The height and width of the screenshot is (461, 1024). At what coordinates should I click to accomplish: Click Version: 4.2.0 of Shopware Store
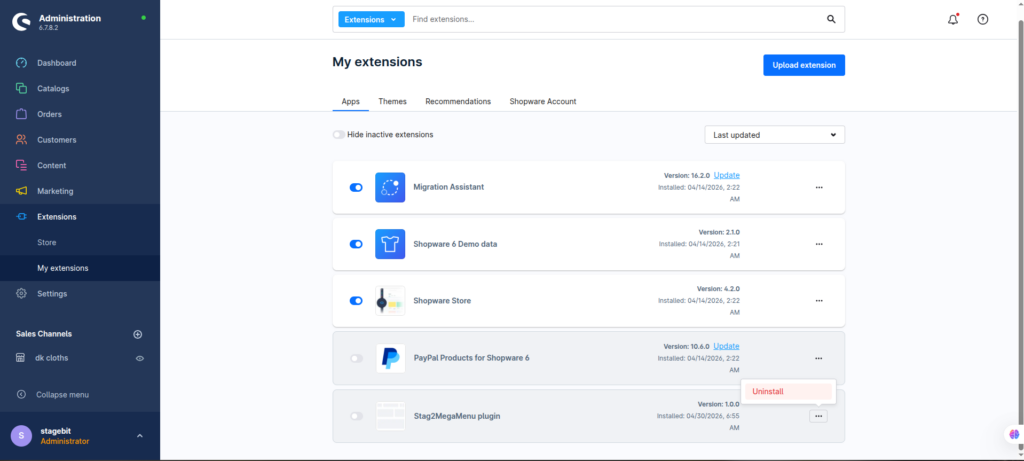coord(718,289)
